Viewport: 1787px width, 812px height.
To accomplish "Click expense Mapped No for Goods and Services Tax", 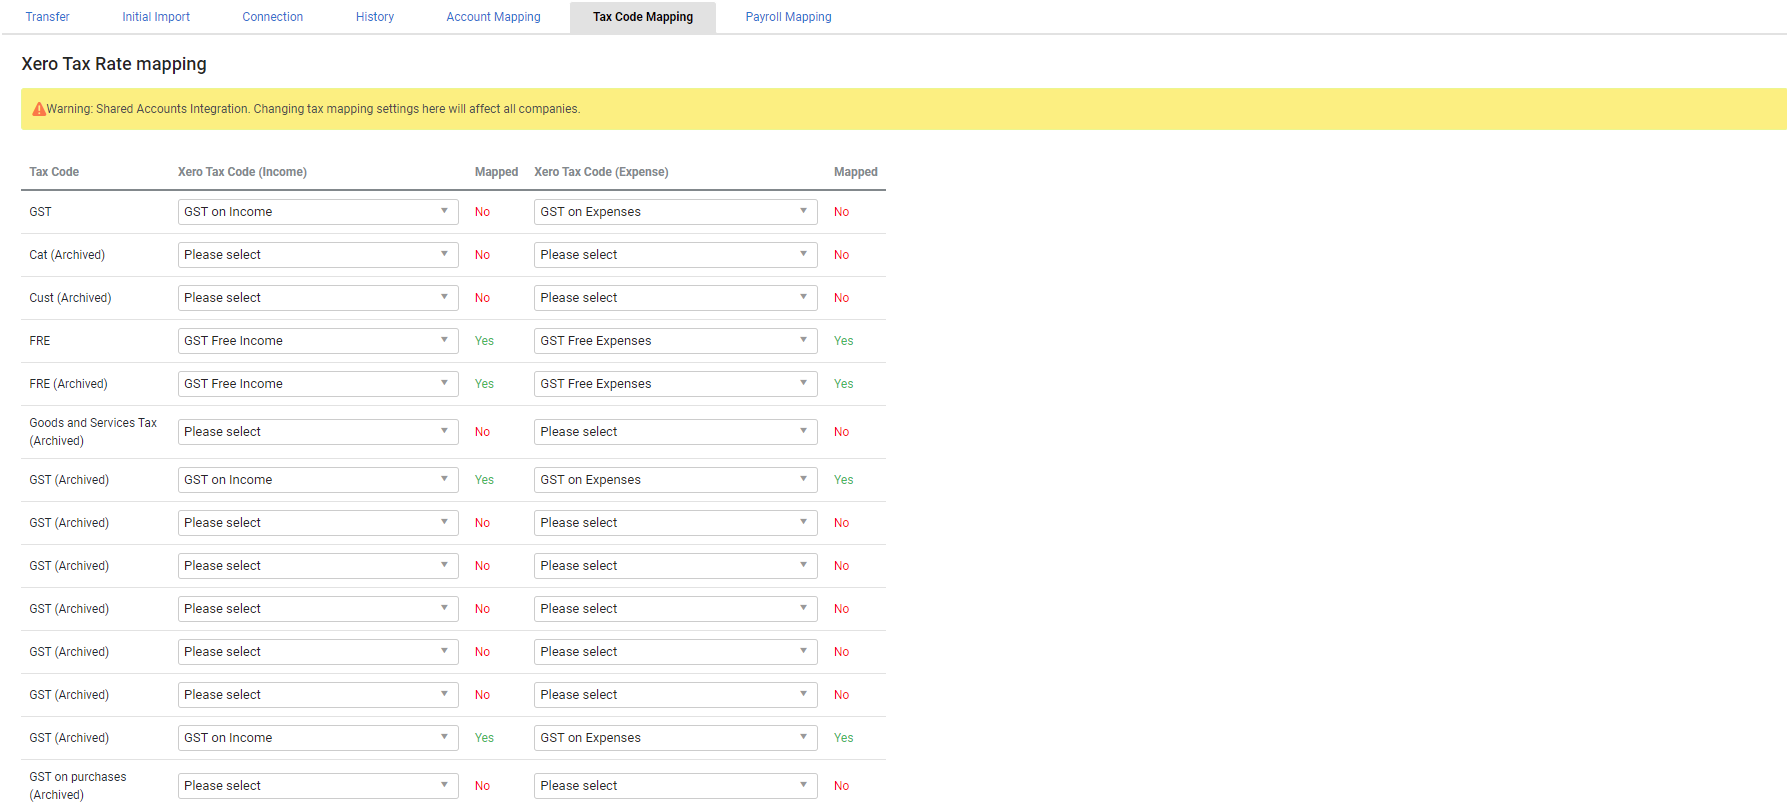I will (x=841, y=432).
